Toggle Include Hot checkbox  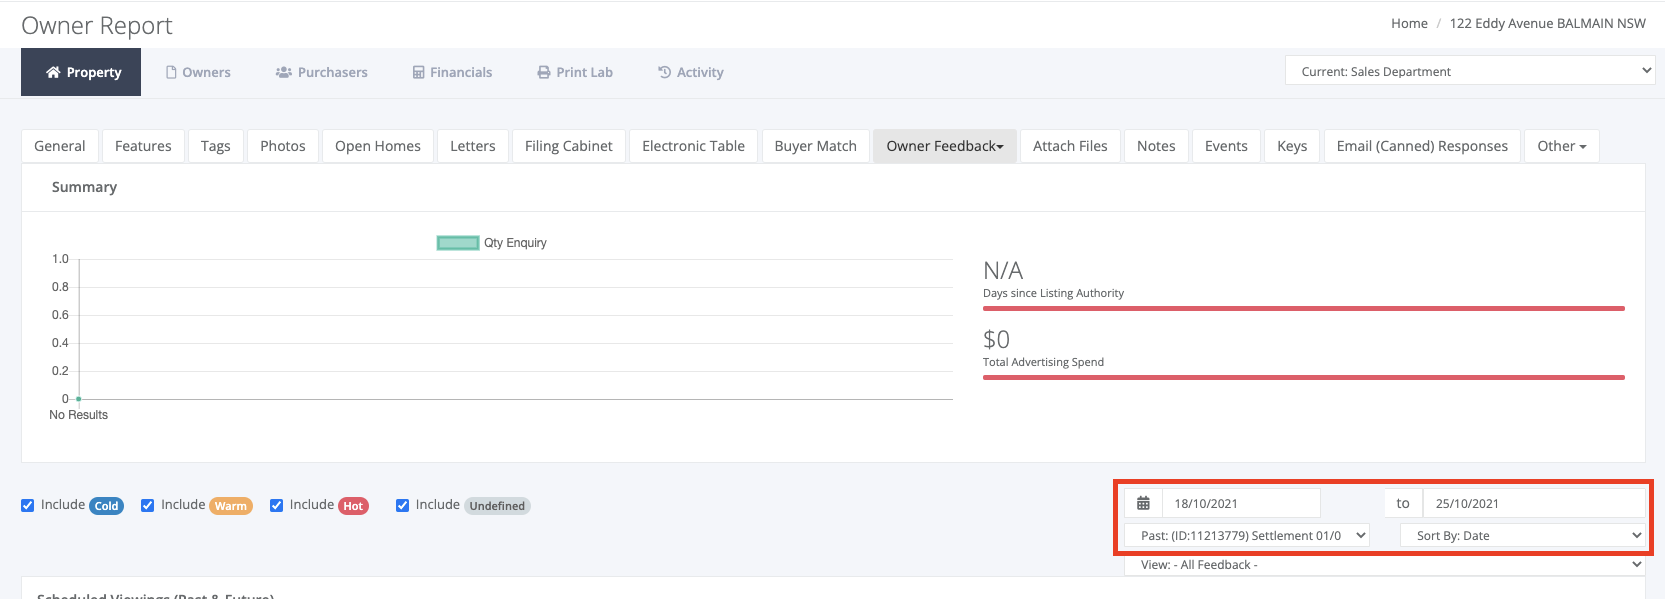[x=277, y=506]
